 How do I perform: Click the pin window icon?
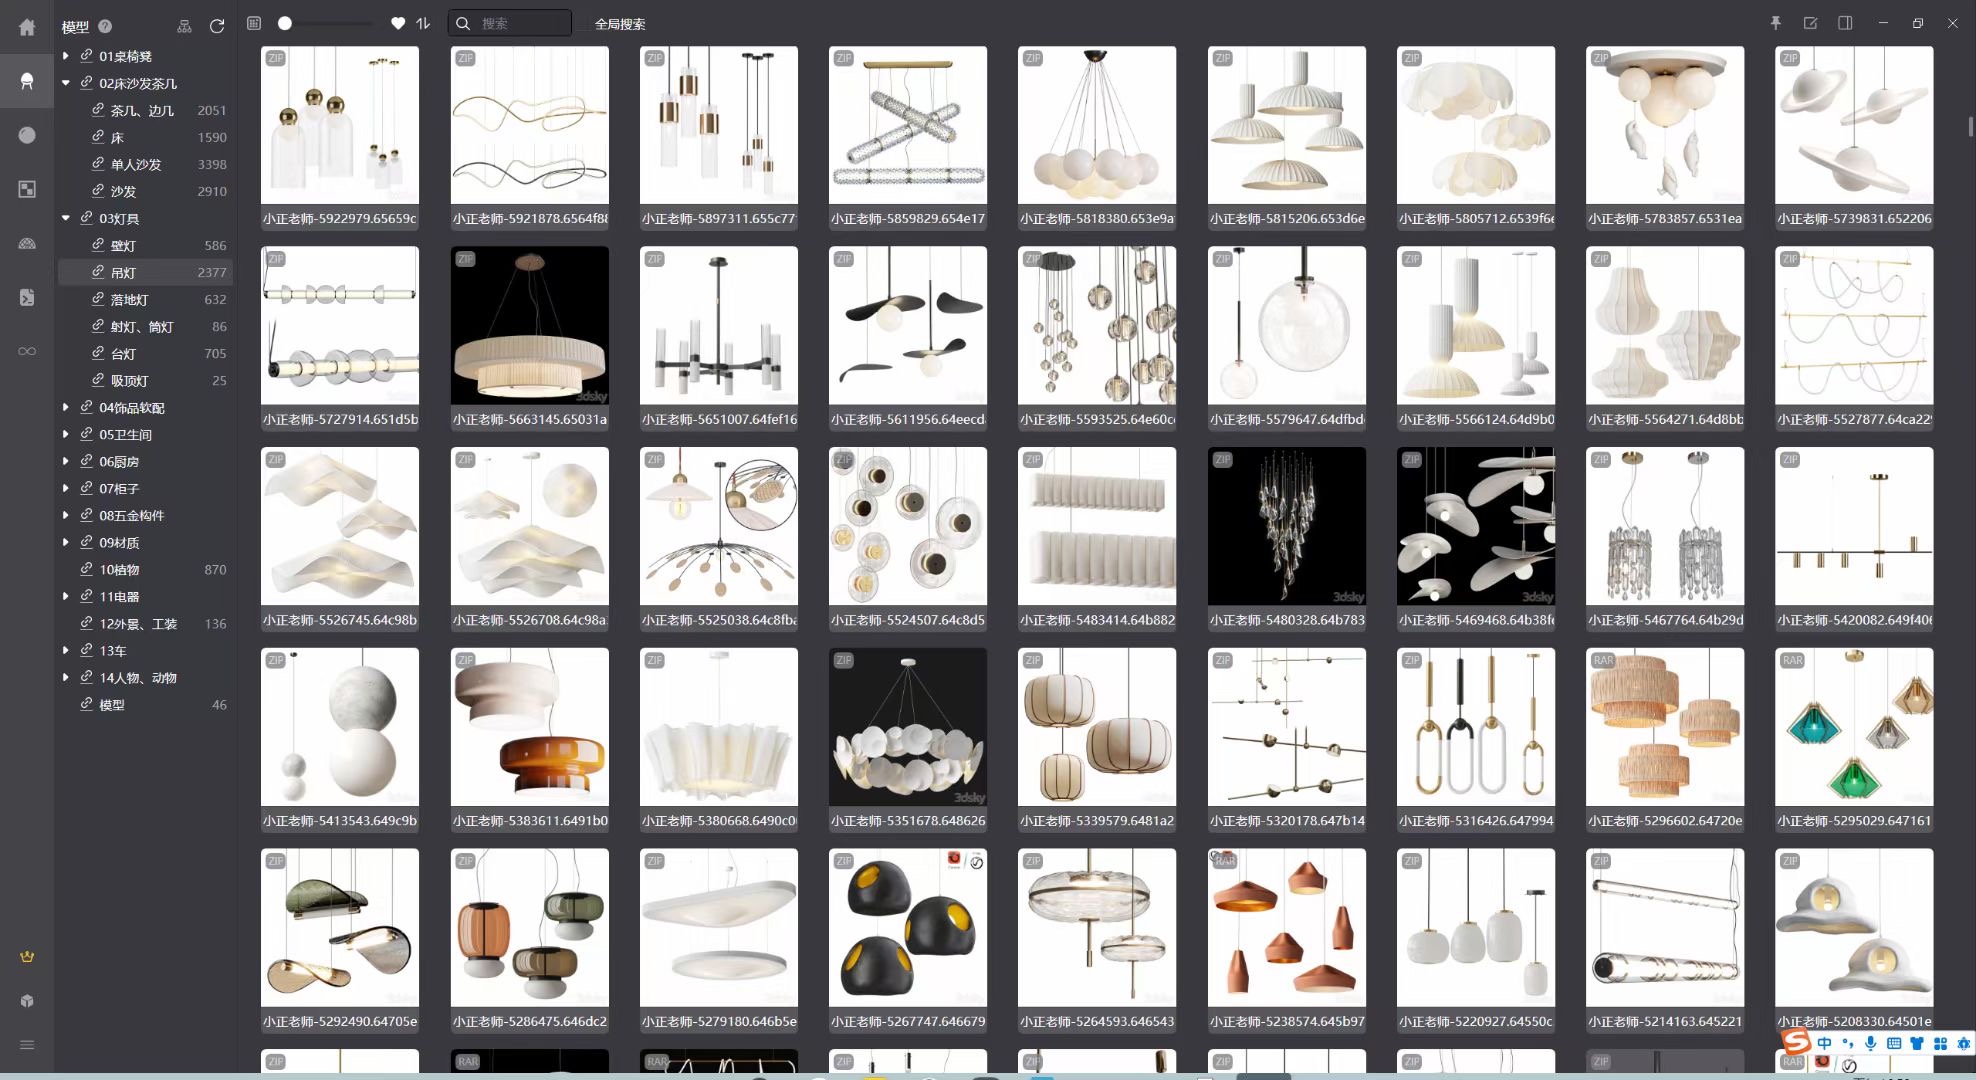pyautogui.click(x=1776, y=23)
